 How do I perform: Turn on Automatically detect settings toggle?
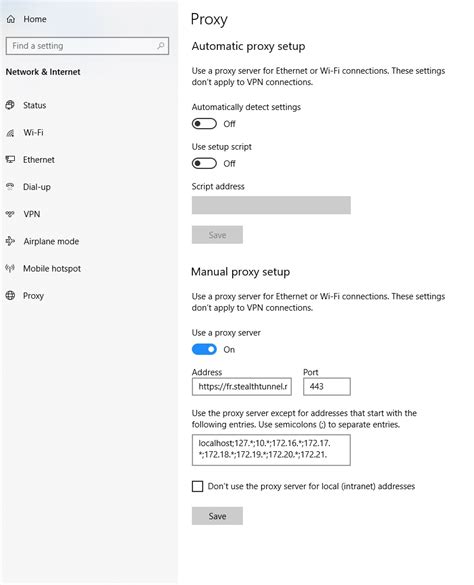pos(204,123)
